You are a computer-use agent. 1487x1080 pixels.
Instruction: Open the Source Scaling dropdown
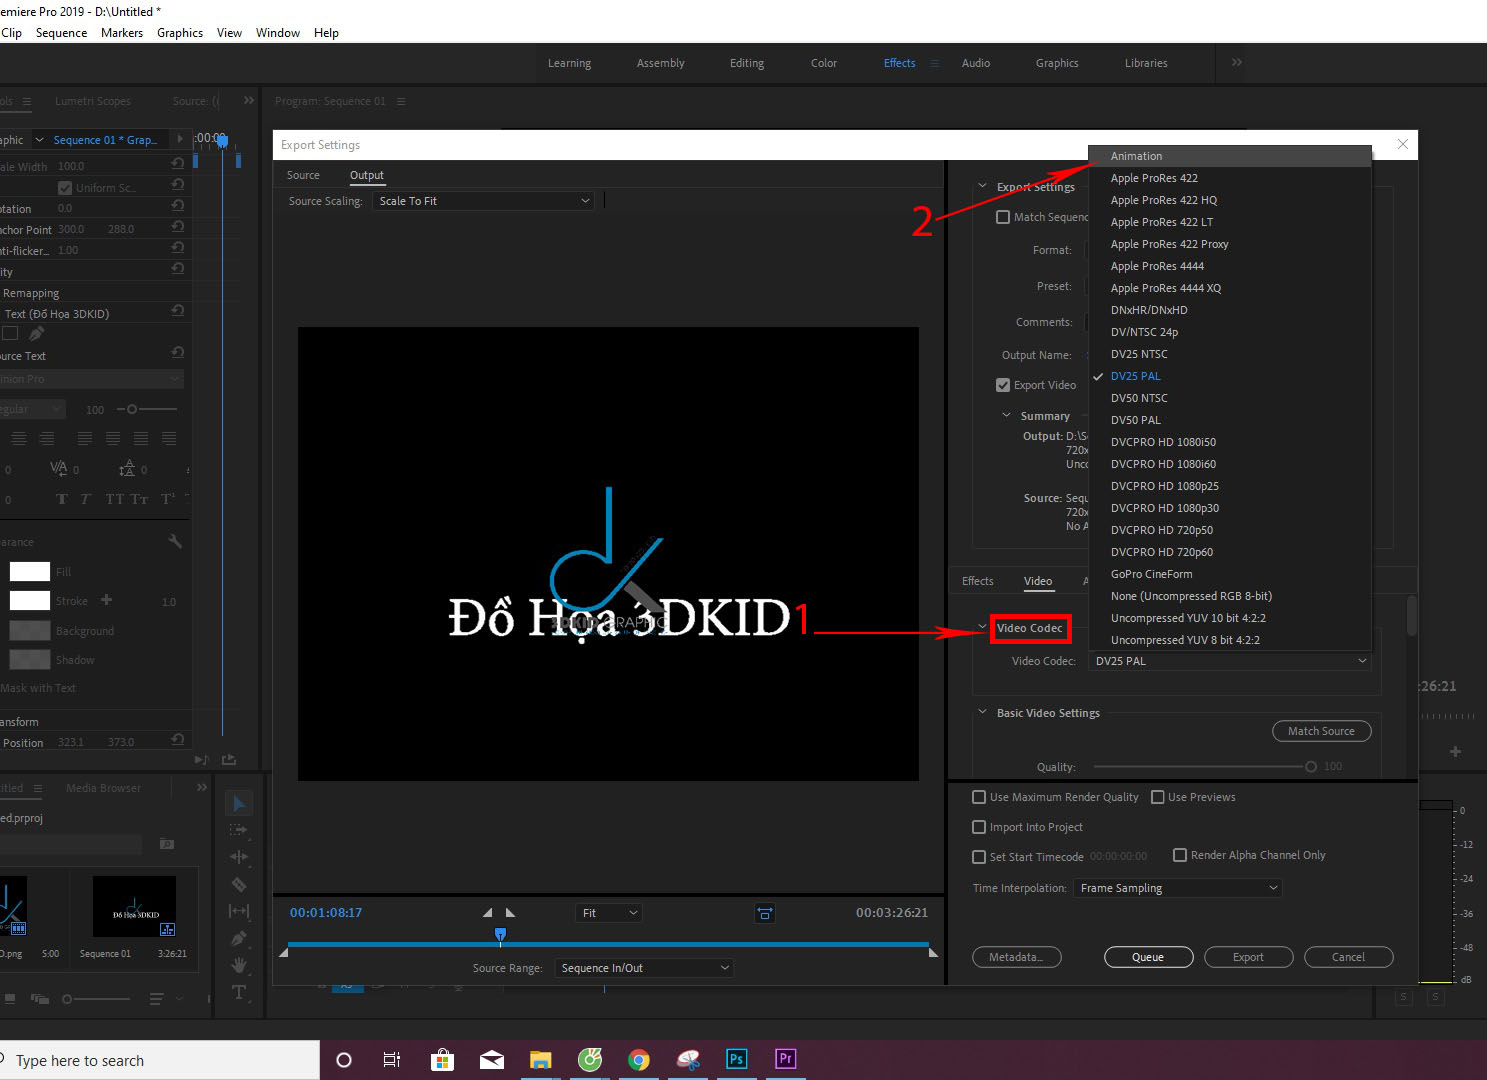pyautogui.click(x=484, y=200)
